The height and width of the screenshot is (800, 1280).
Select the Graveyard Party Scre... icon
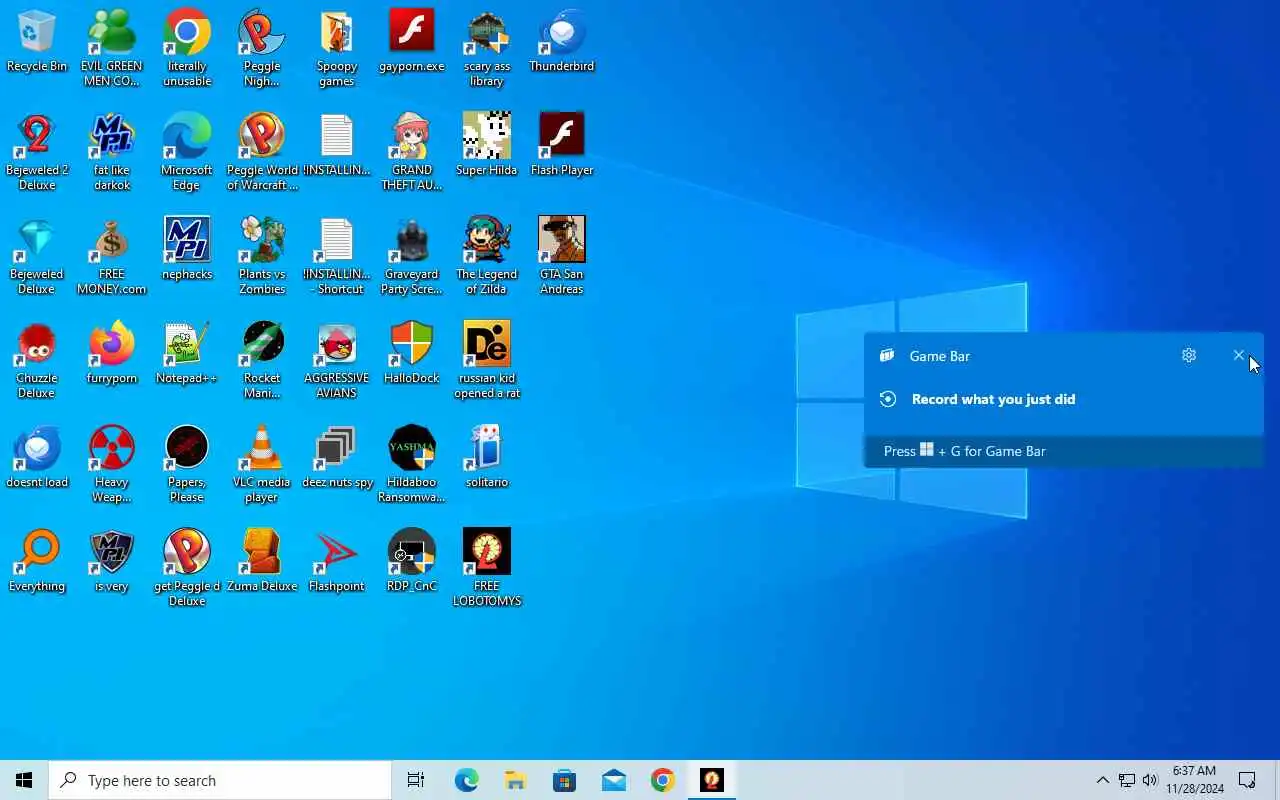(x=412, y=257)
